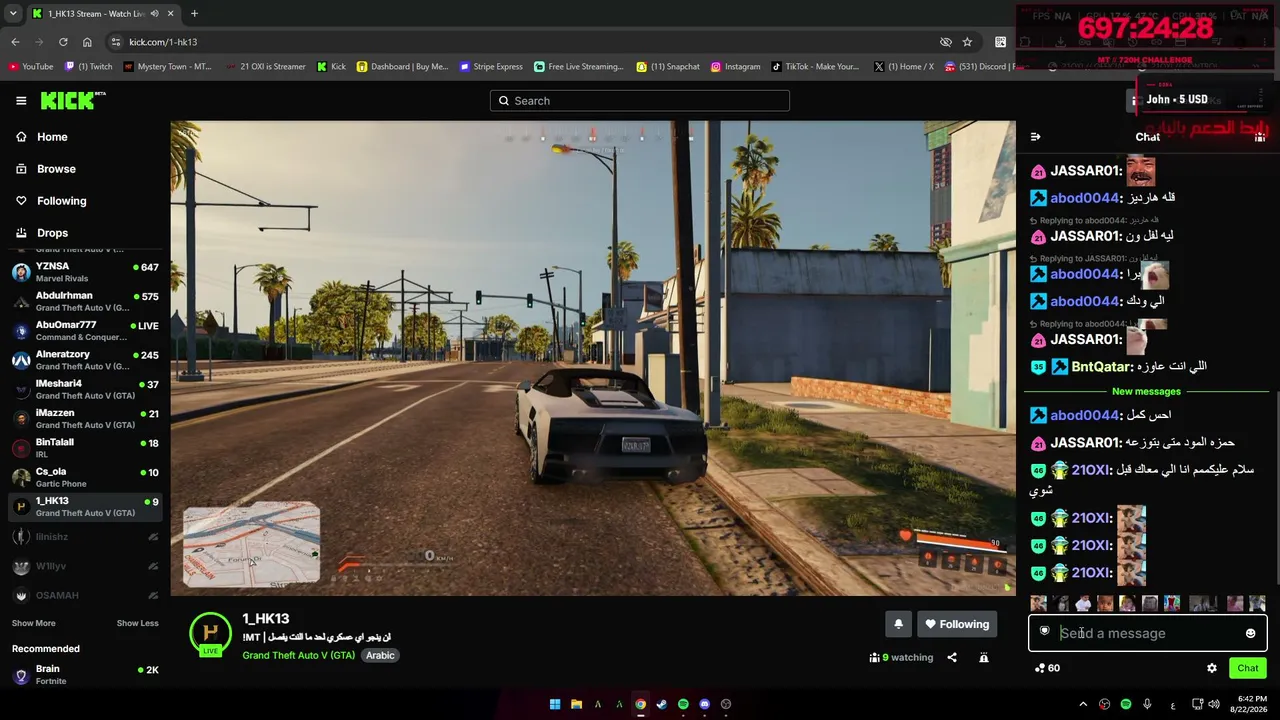Viewport: 1280px width, 720px height.
Task: Reload the kick.com page
Action: point(63,42)
